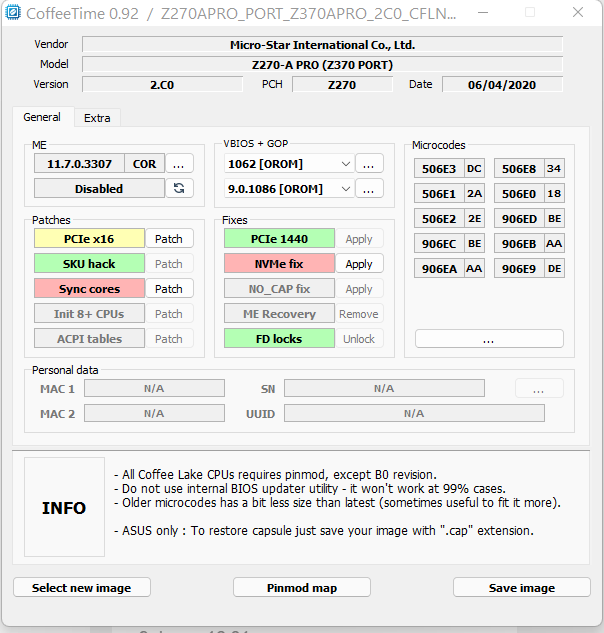
Task: Click the green FD locks label
Action: 279,339
